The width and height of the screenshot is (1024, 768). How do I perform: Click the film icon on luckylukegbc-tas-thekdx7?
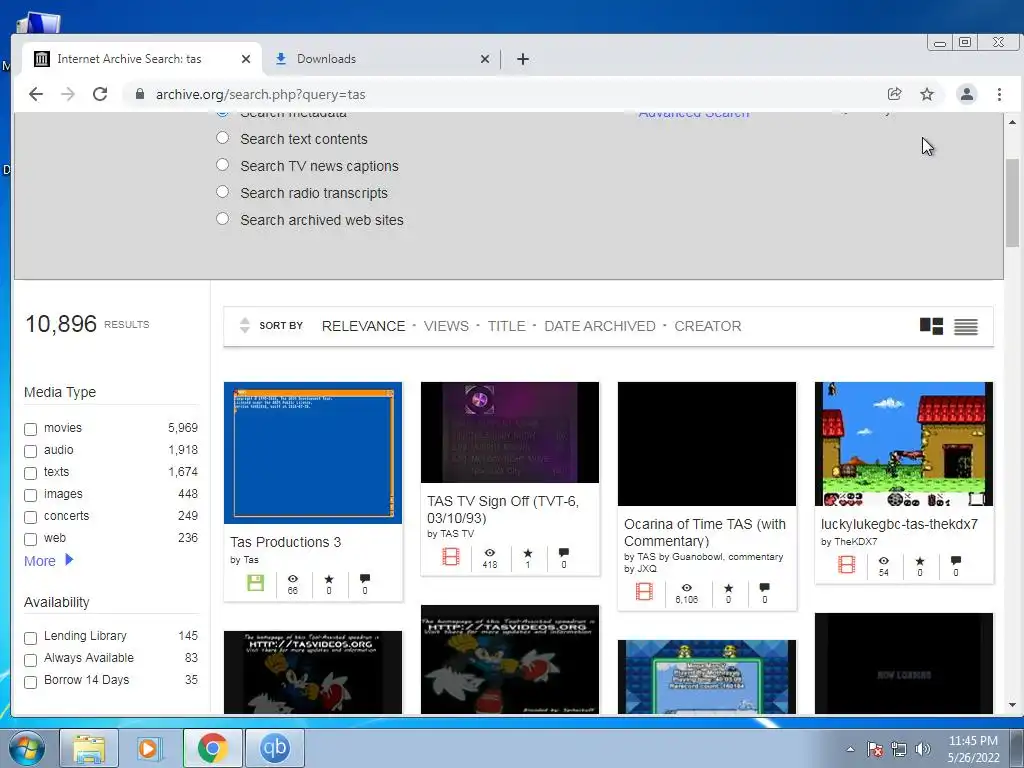click(846, 564)
